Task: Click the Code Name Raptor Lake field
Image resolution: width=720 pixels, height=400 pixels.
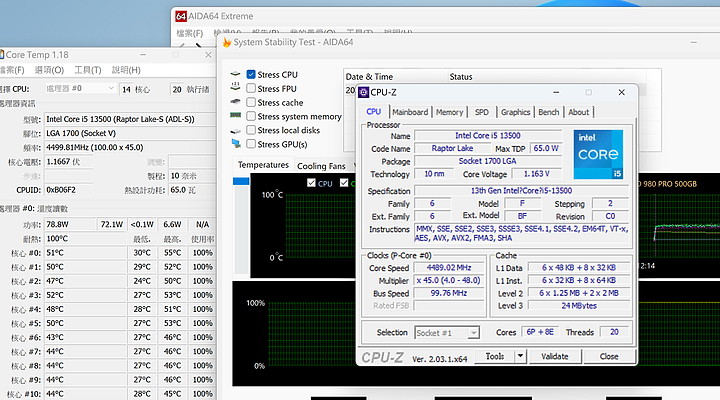Action: (x=452, y=148)
